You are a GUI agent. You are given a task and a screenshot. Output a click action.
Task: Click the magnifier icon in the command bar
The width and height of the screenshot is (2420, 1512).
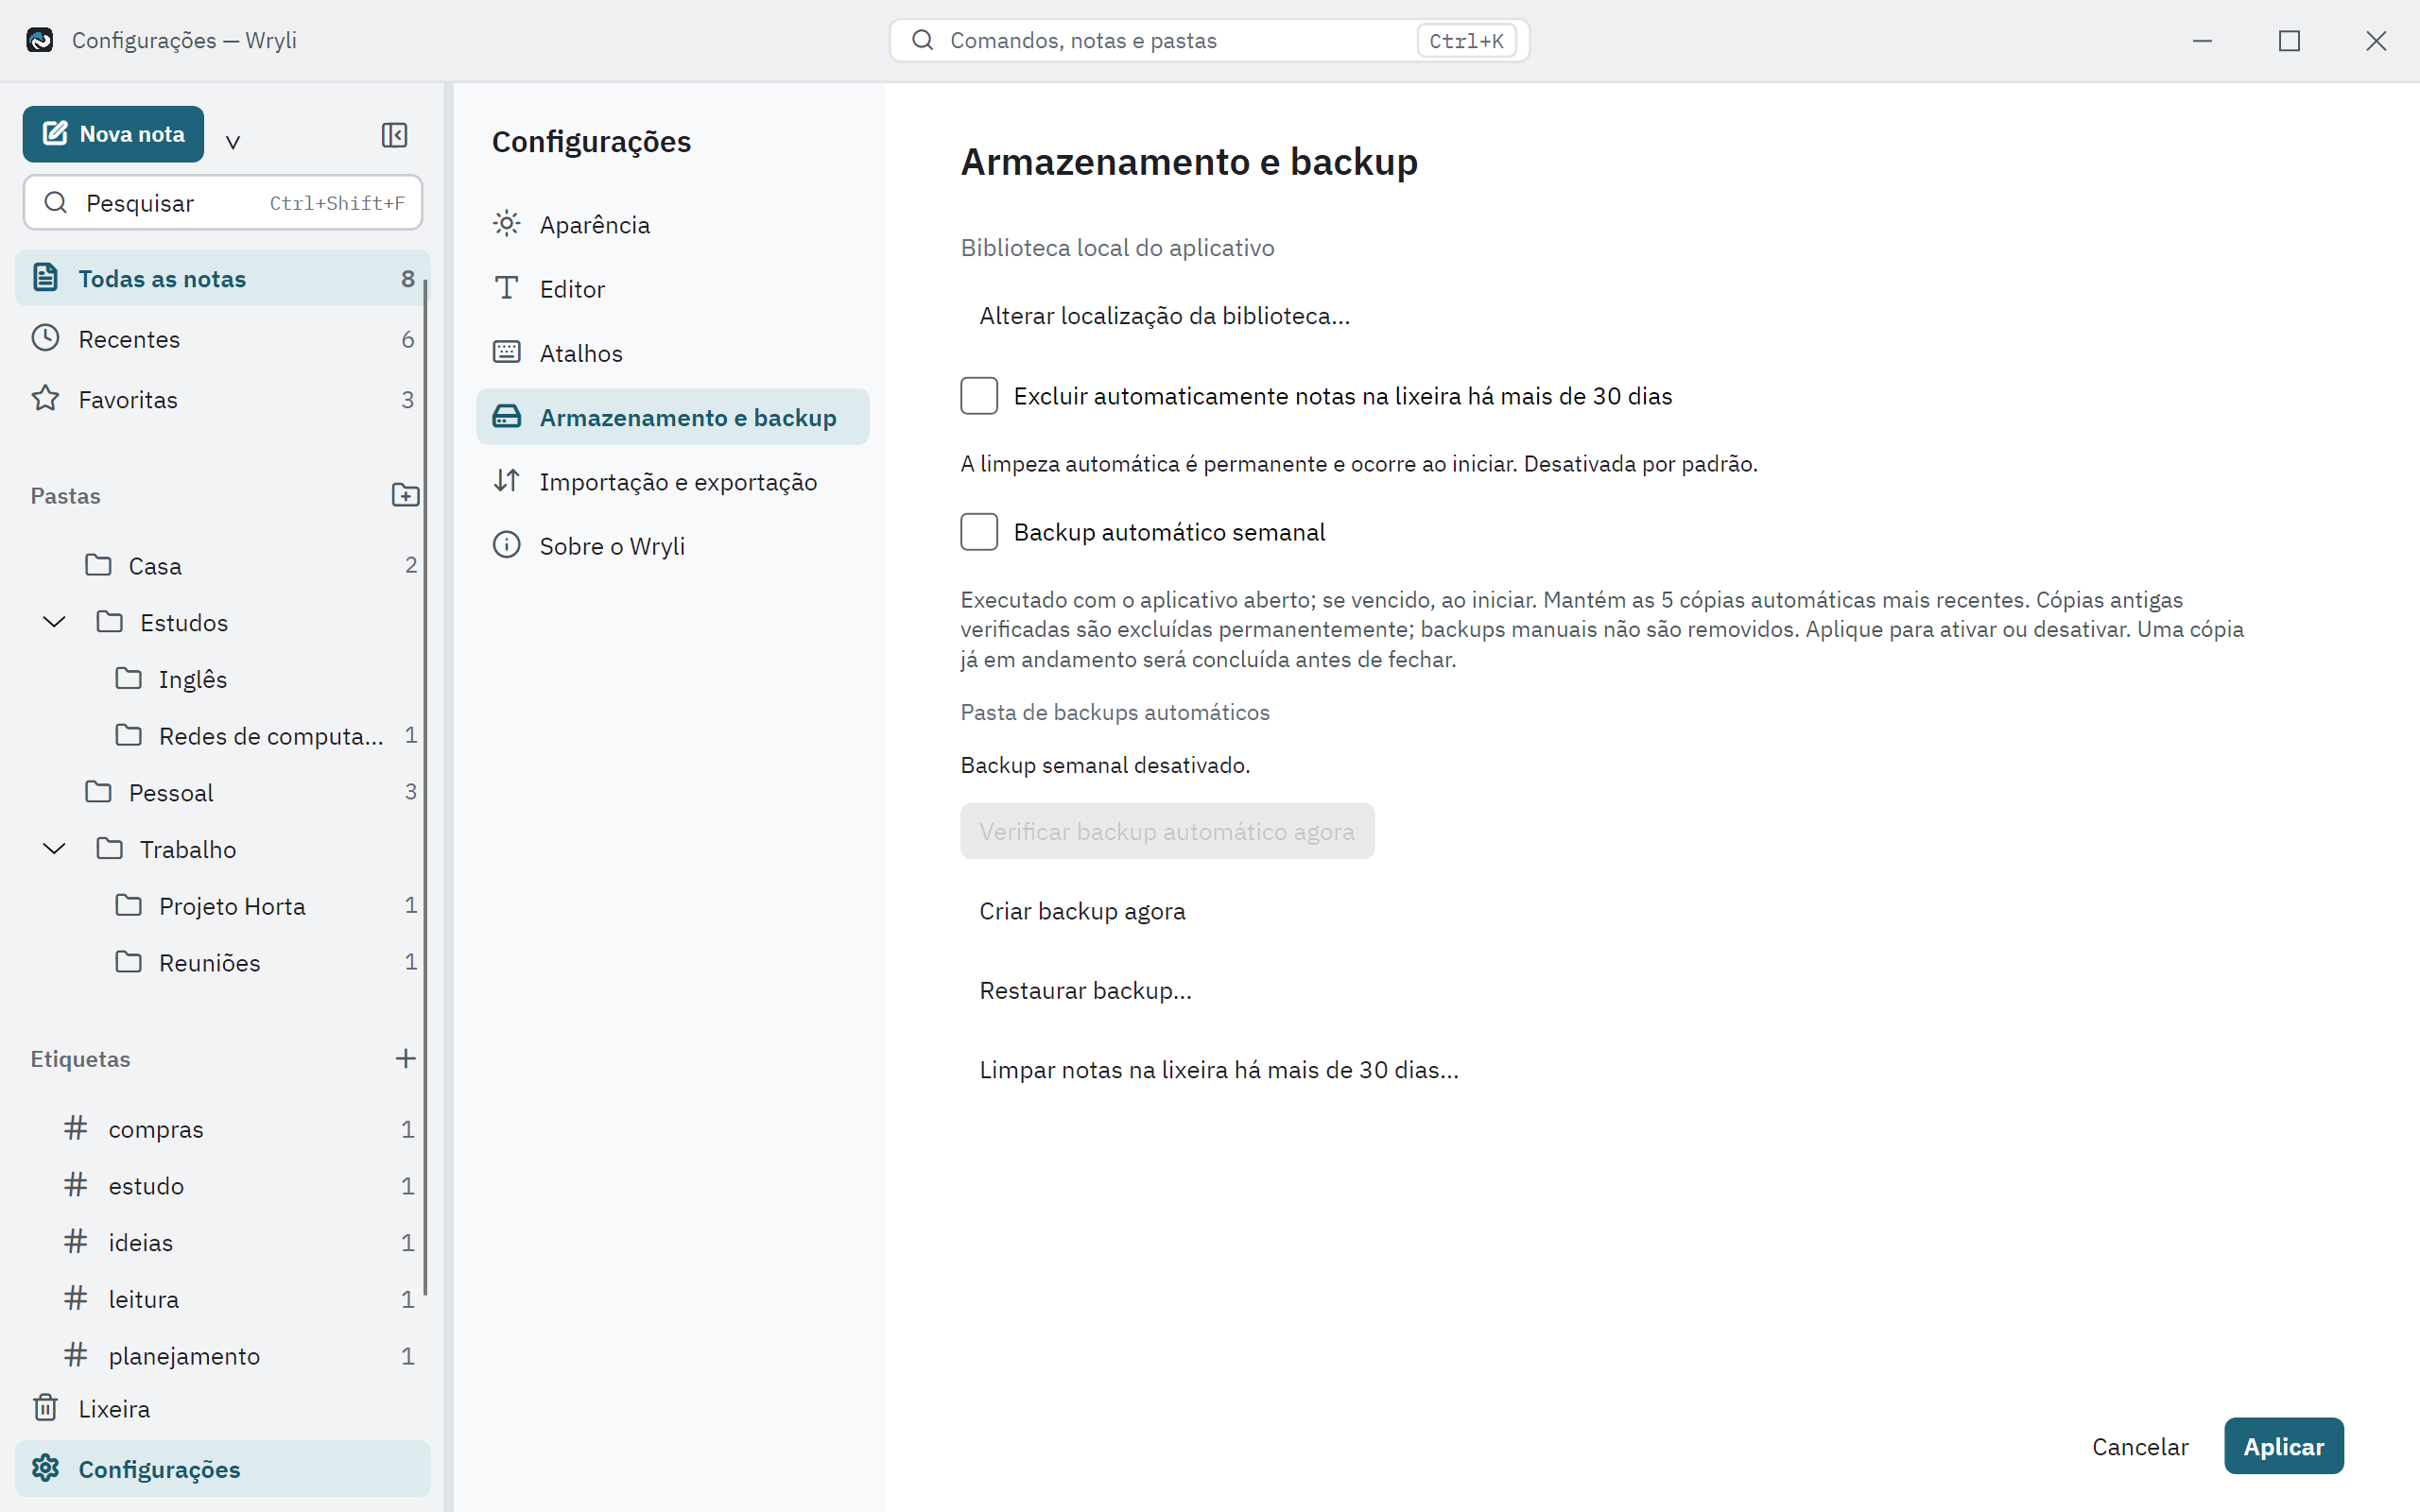click(923, 40)
